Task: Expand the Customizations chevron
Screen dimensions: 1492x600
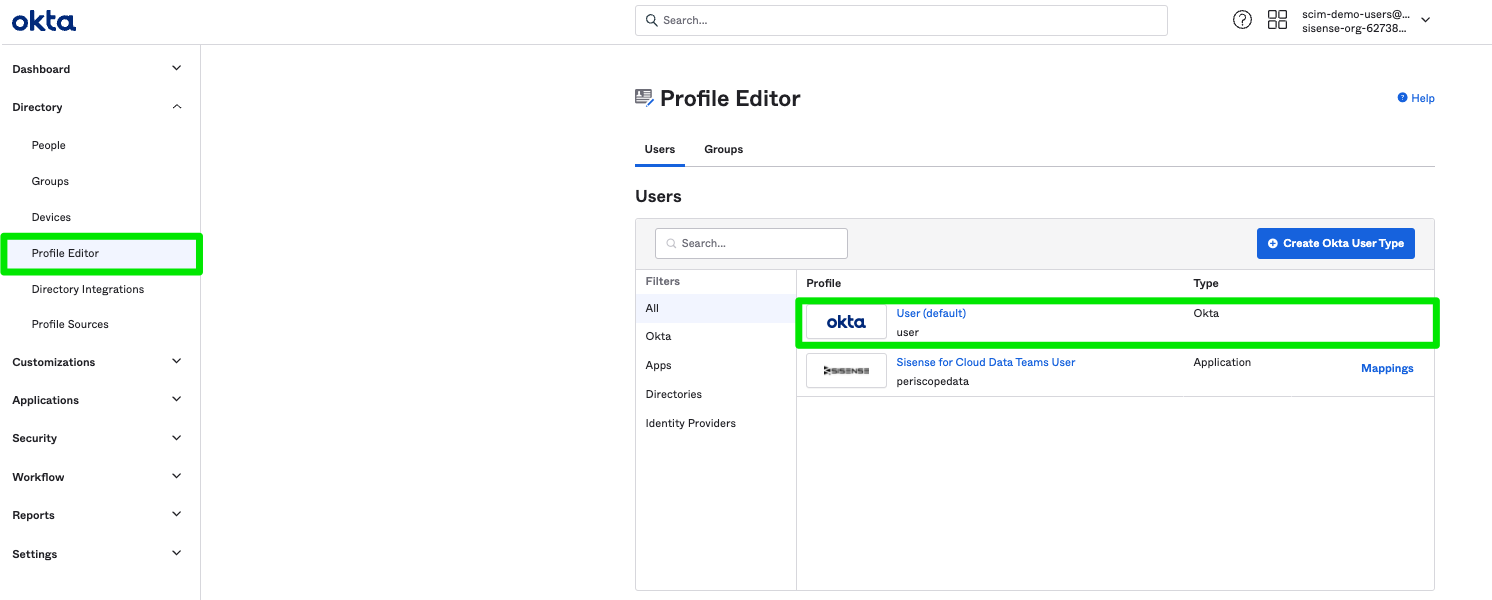Action: tap(177, 361)
